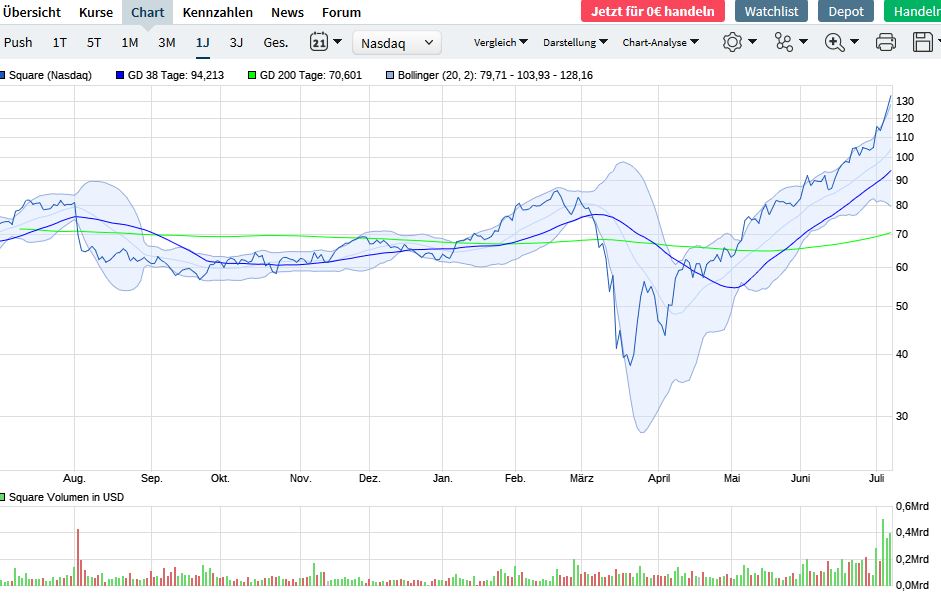
Task: Switch to the Übersicht tab
Action: tap(31, 12)
